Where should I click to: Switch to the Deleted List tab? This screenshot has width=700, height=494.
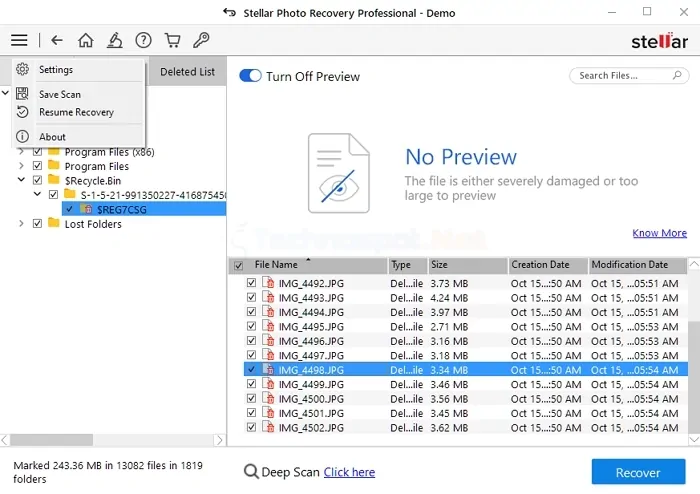[x=187, y=71]
